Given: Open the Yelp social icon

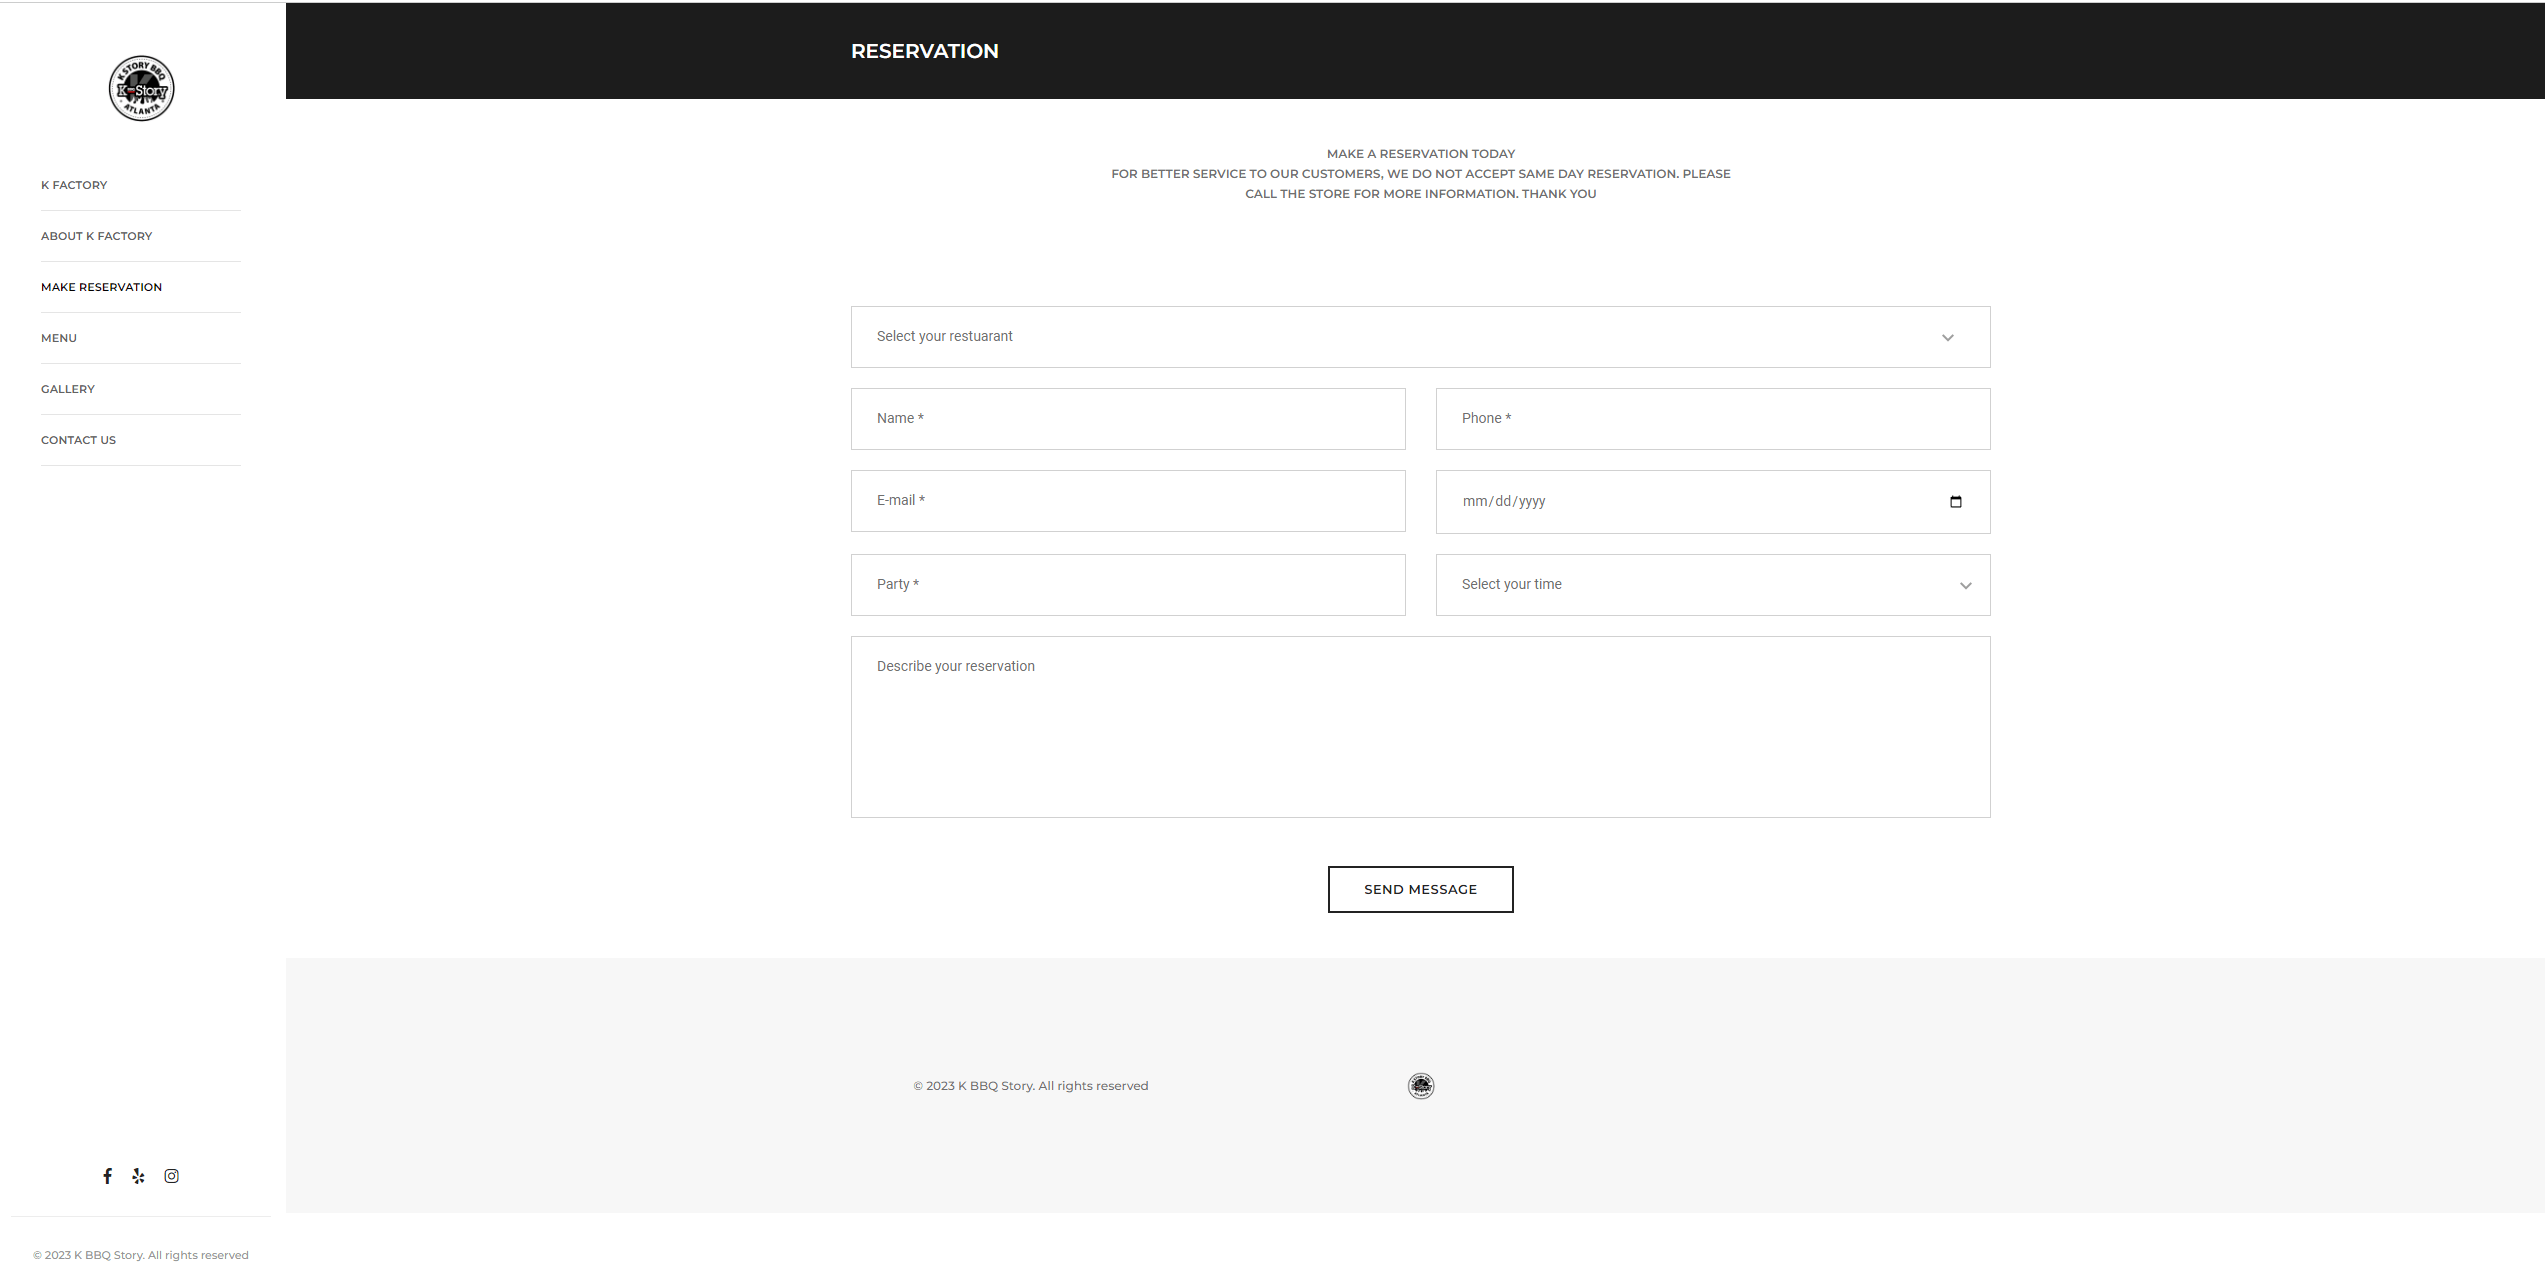Looking at the screenshot, I should click(x=138, y=1176).
